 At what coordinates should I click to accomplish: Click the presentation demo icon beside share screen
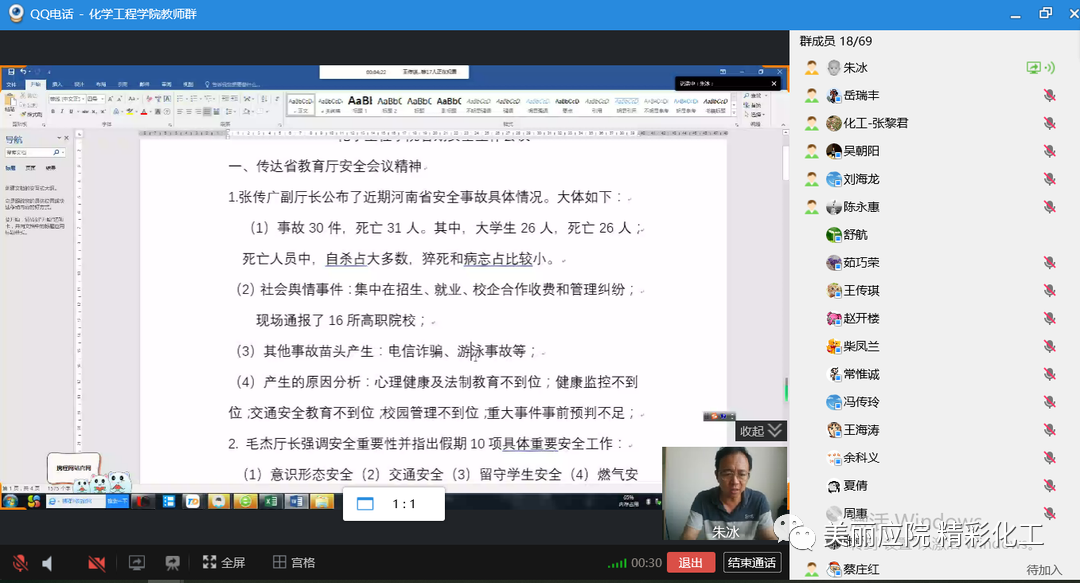172,563
